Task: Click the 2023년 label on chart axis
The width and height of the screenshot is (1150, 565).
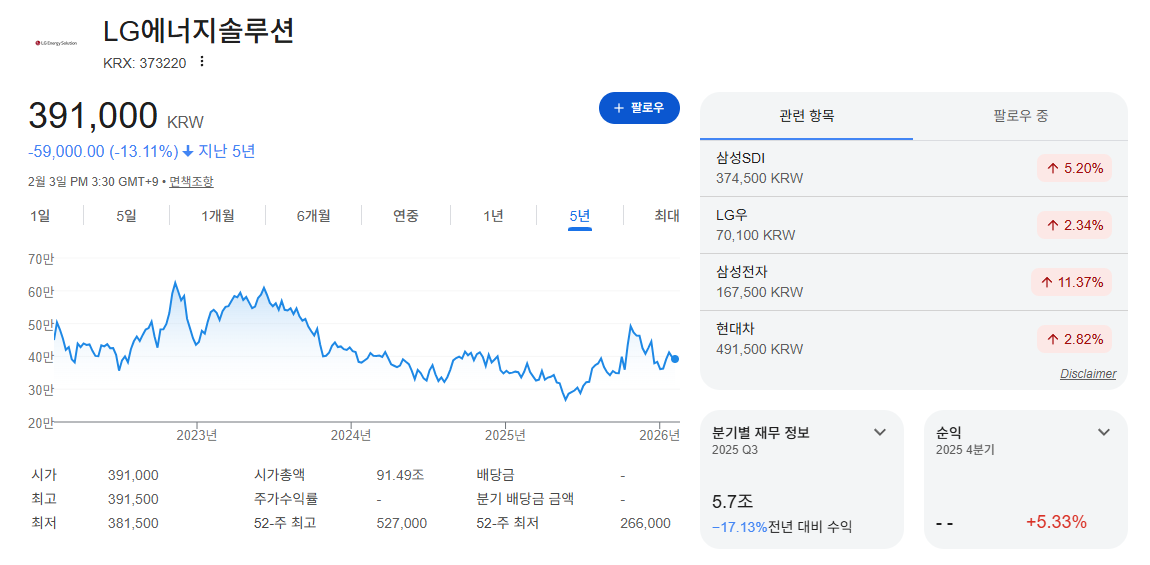Action: point(197,435)
